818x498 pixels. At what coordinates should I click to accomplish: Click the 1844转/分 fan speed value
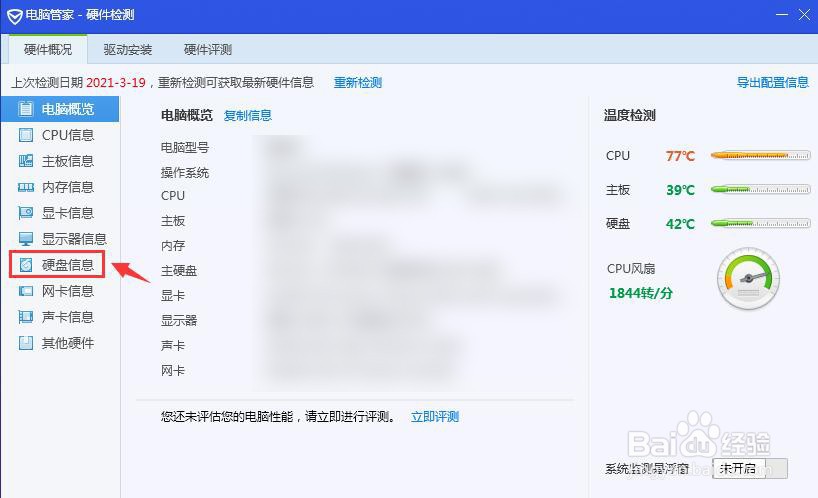click(641, 293)
